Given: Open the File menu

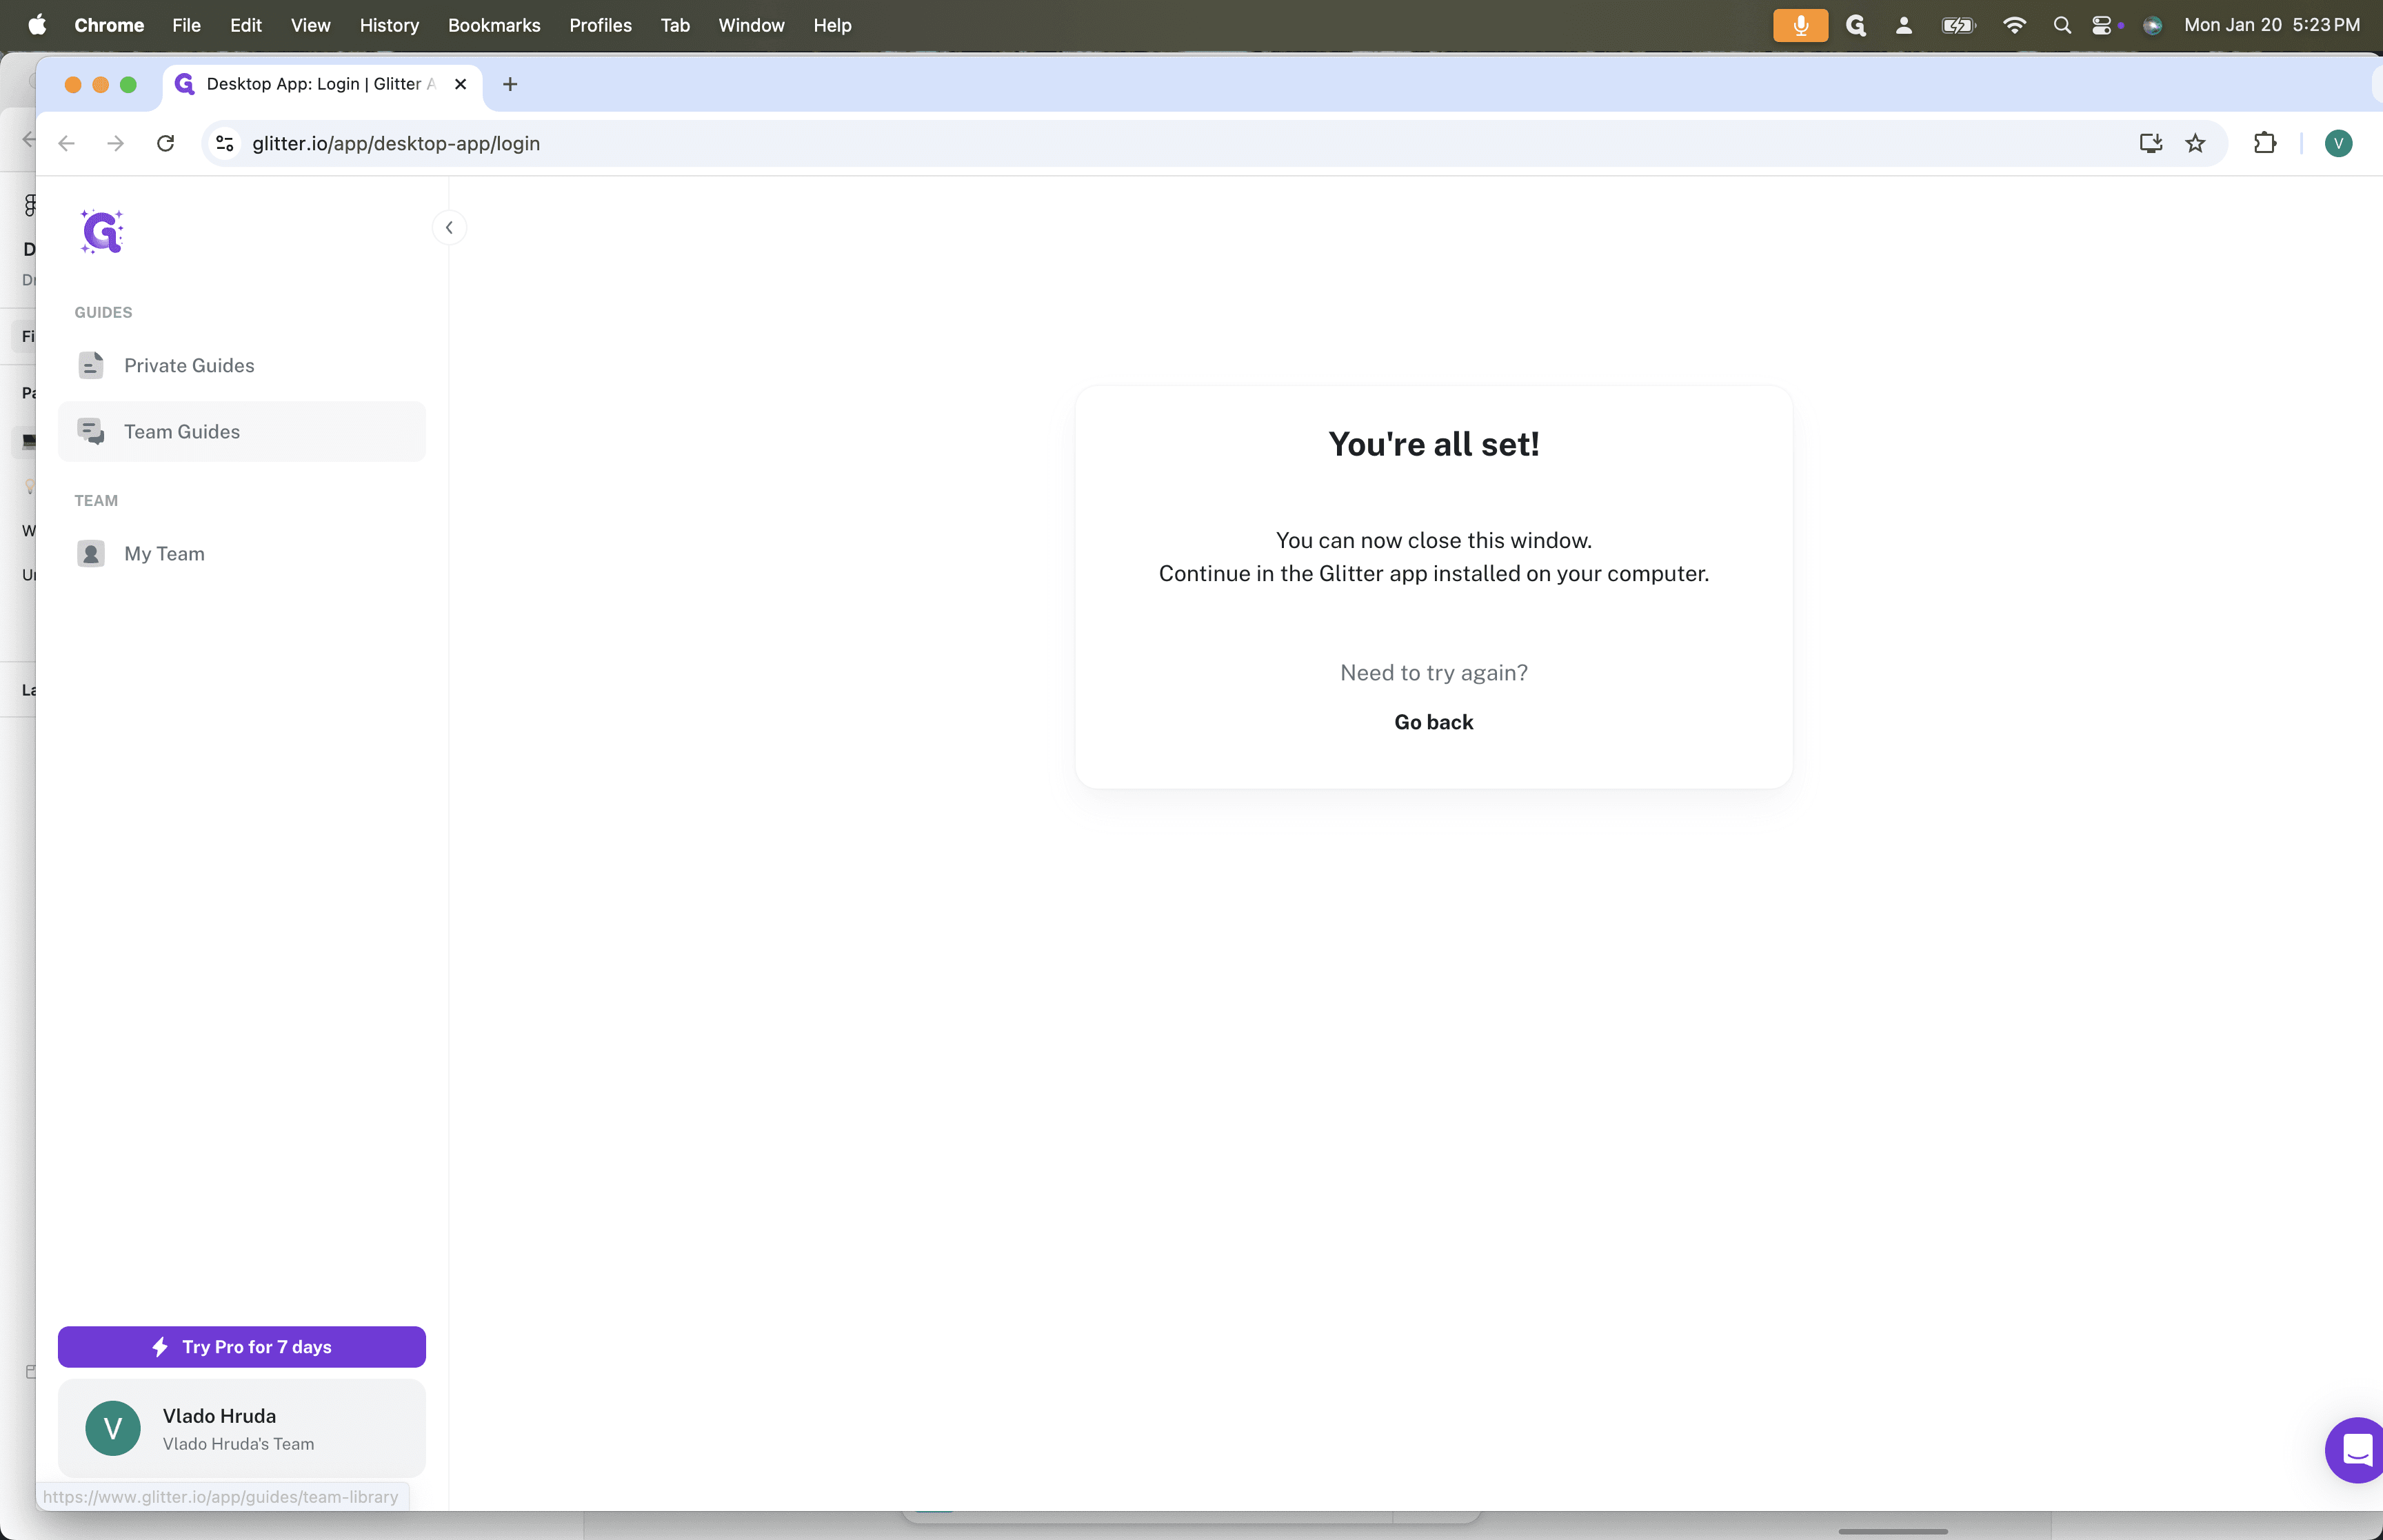Looking at the screenshot, I should (186, 25).
